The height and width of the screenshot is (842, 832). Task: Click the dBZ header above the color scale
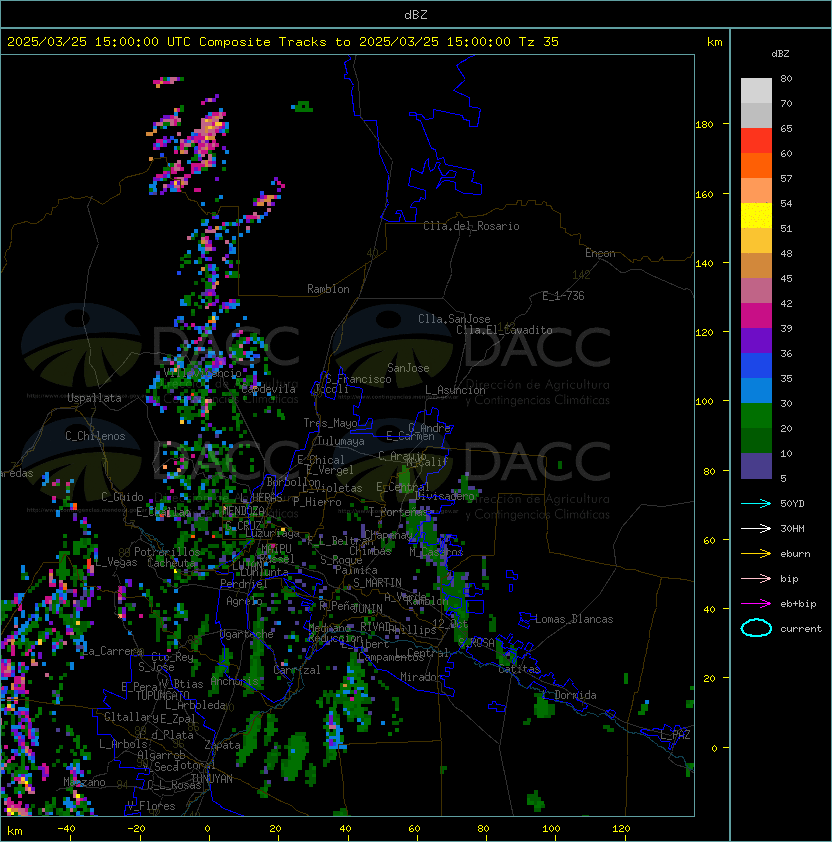[780, 54]
